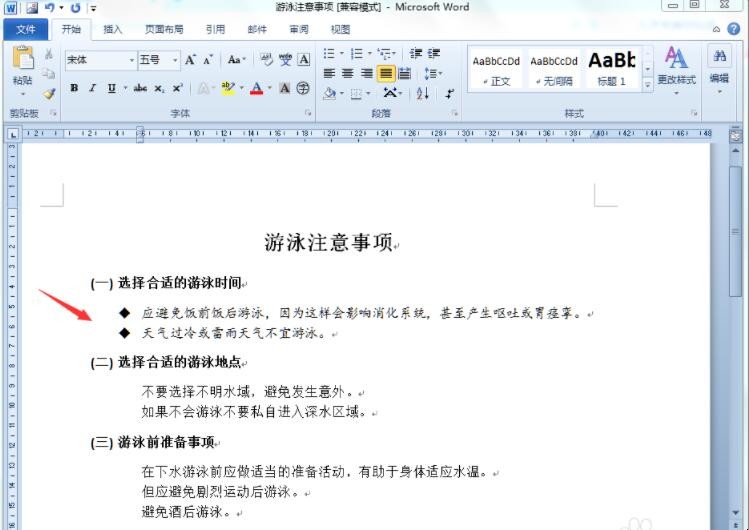Open the font name dropdown 宋体
This screenshot has height=530, width=749.
(131, 60)
